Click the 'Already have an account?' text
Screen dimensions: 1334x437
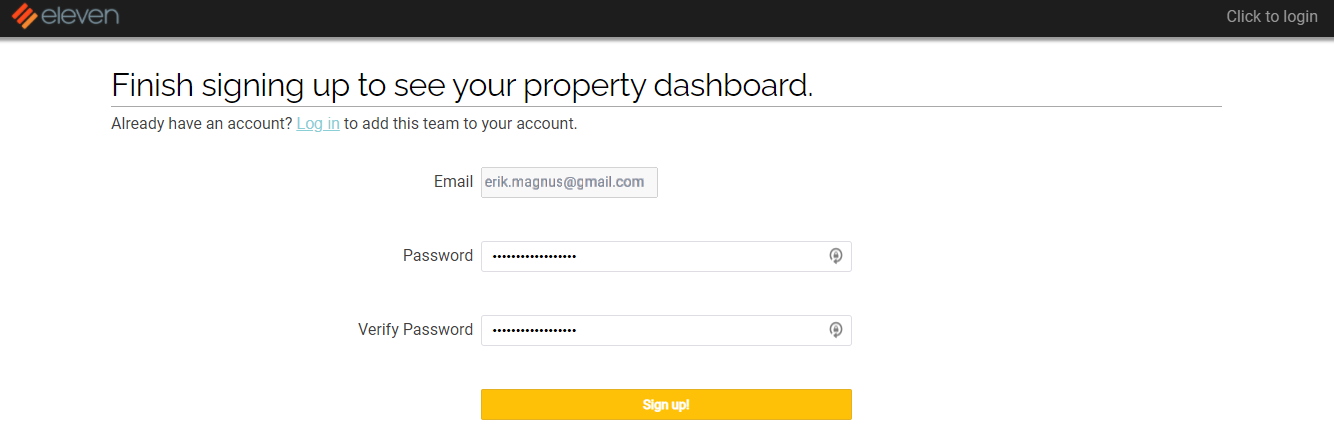tap(201, 124)
